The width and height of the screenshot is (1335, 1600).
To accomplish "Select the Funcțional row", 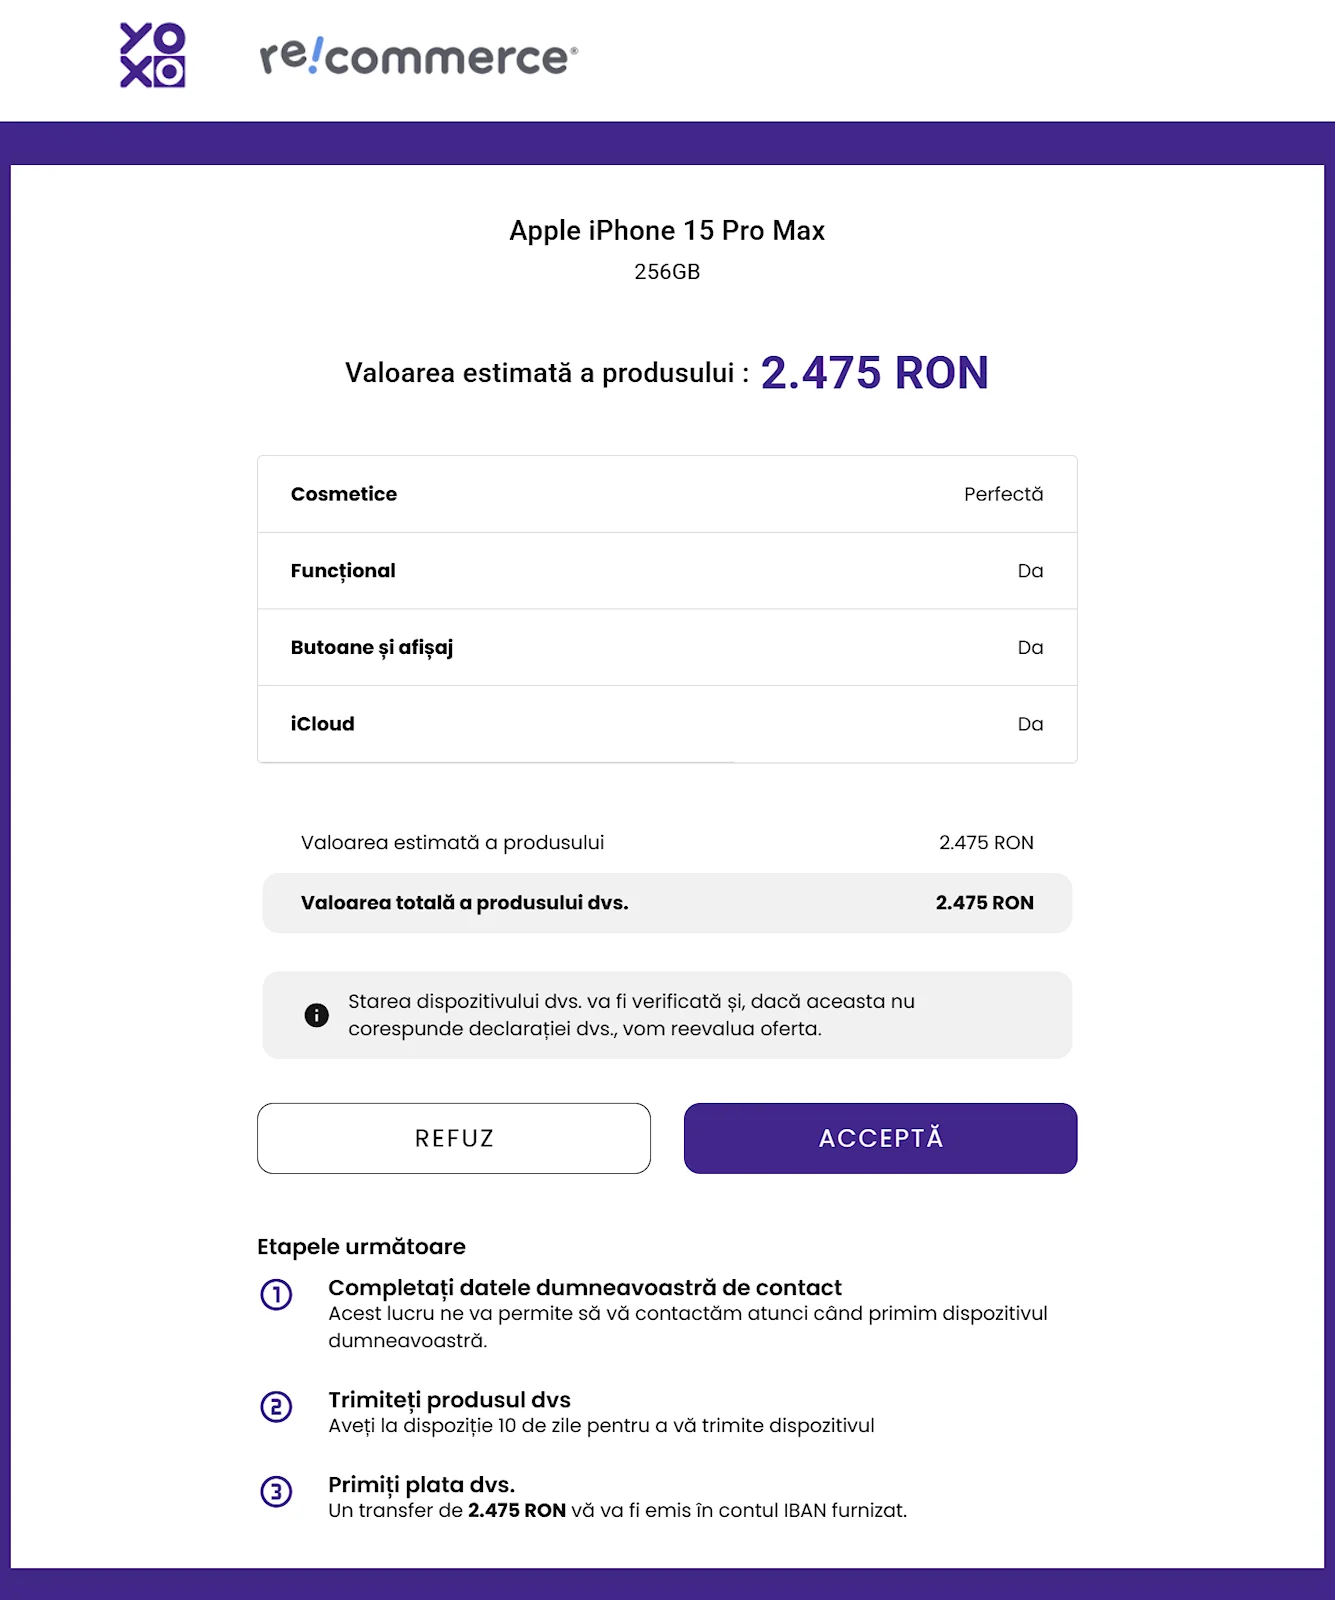I will [x=667, y=571].
